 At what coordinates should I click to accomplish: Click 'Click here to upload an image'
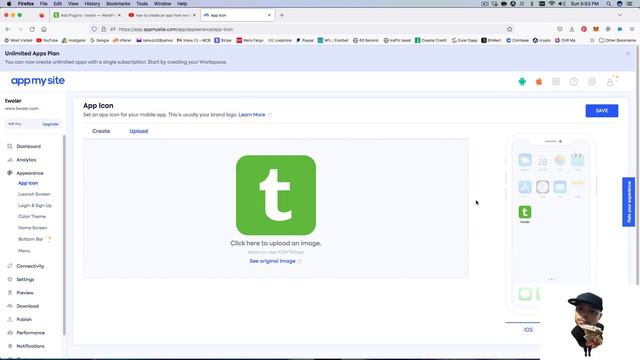[276, 243]
